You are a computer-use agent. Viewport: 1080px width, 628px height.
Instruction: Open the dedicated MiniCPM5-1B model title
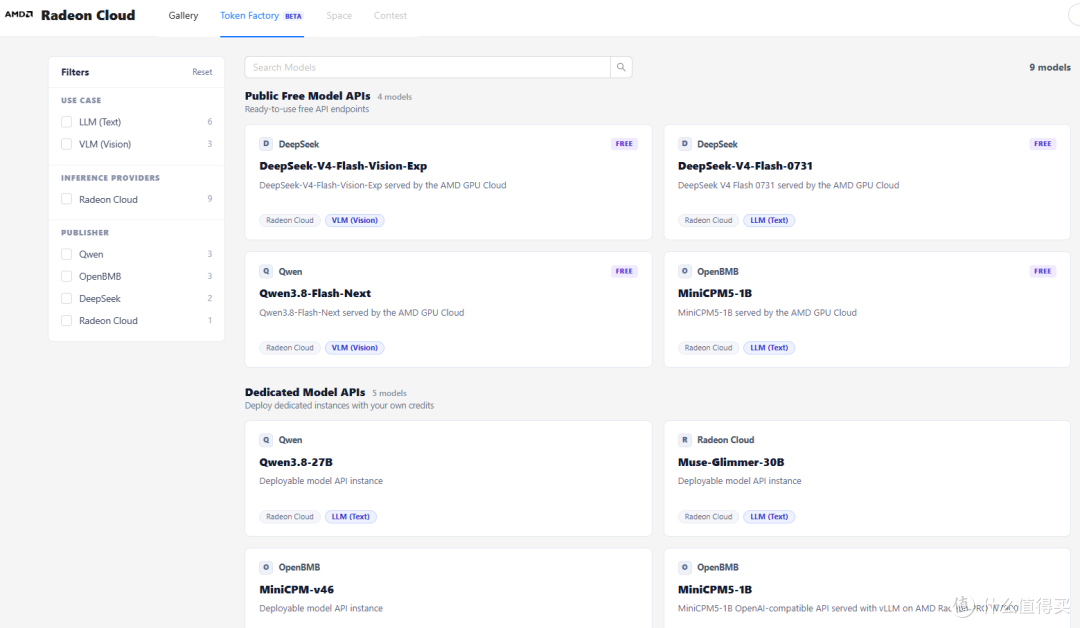point(715,589)
